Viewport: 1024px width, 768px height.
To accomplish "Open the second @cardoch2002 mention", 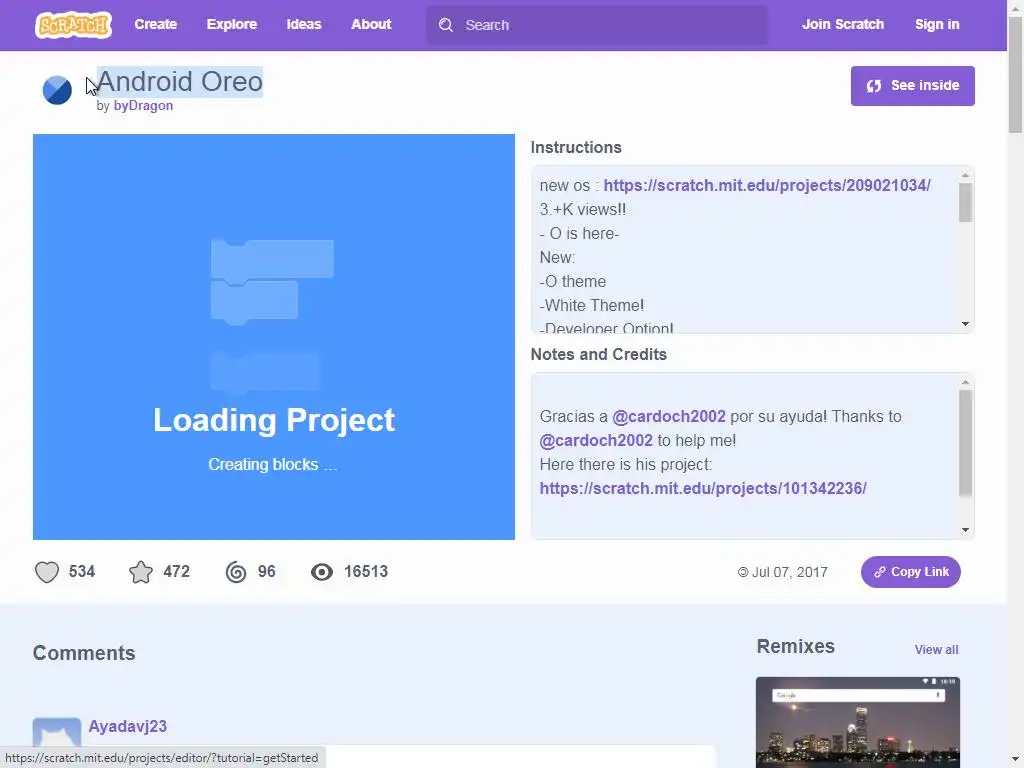I will coord(596,441).
